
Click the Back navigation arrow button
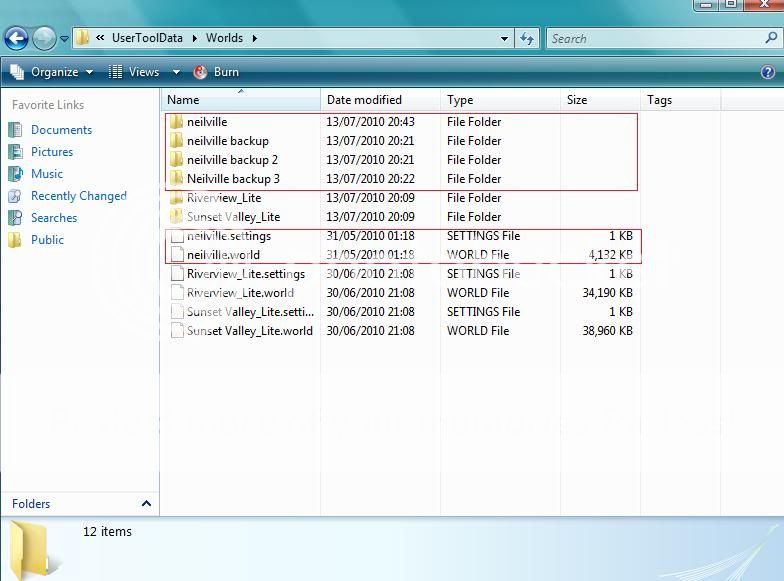coord(16,39)
